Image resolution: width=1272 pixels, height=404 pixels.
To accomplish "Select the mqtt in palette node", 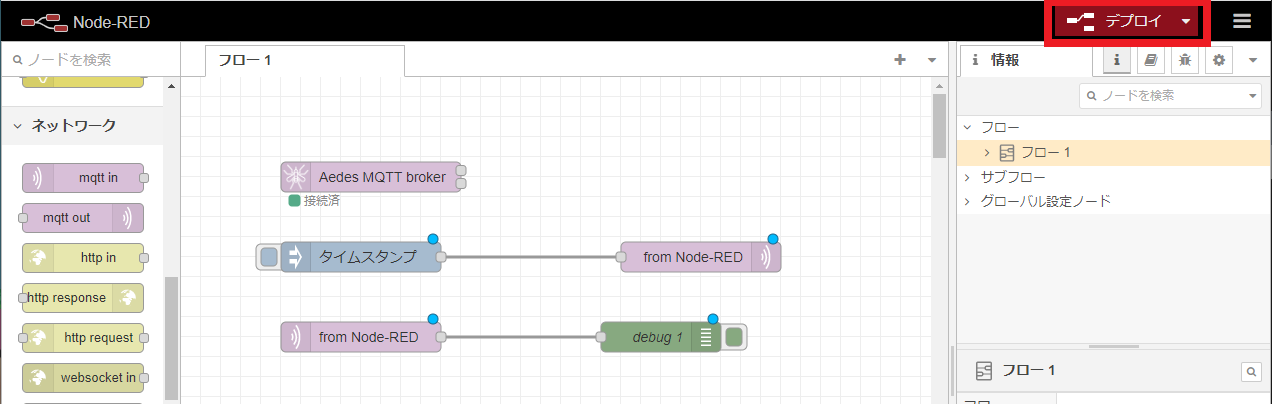I will pyautogui.click(x=83, y=178).
